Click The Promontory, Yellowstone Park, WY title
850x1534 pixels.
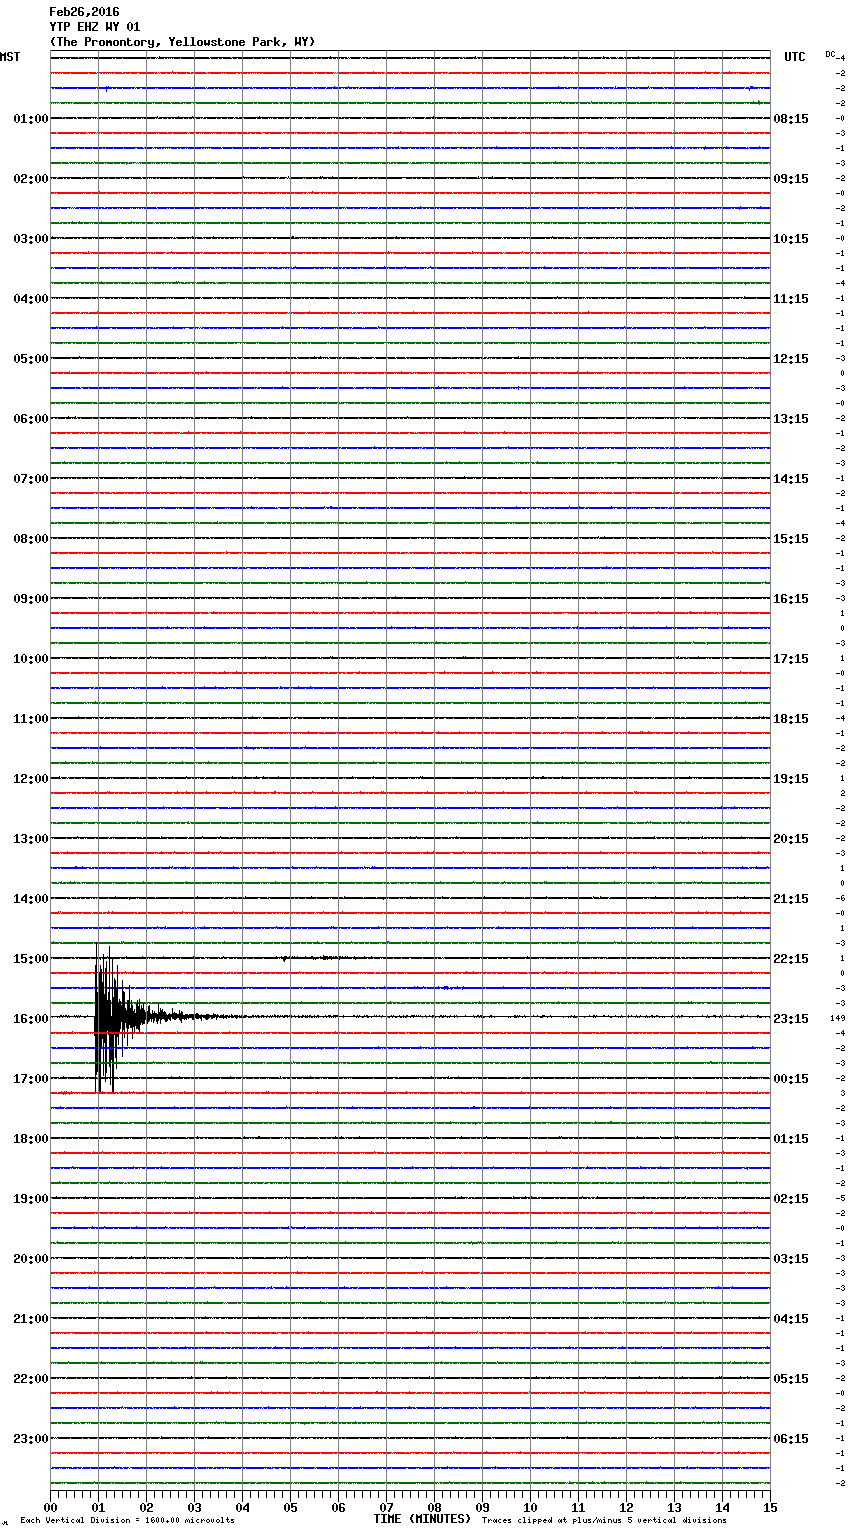pos(182,42)
